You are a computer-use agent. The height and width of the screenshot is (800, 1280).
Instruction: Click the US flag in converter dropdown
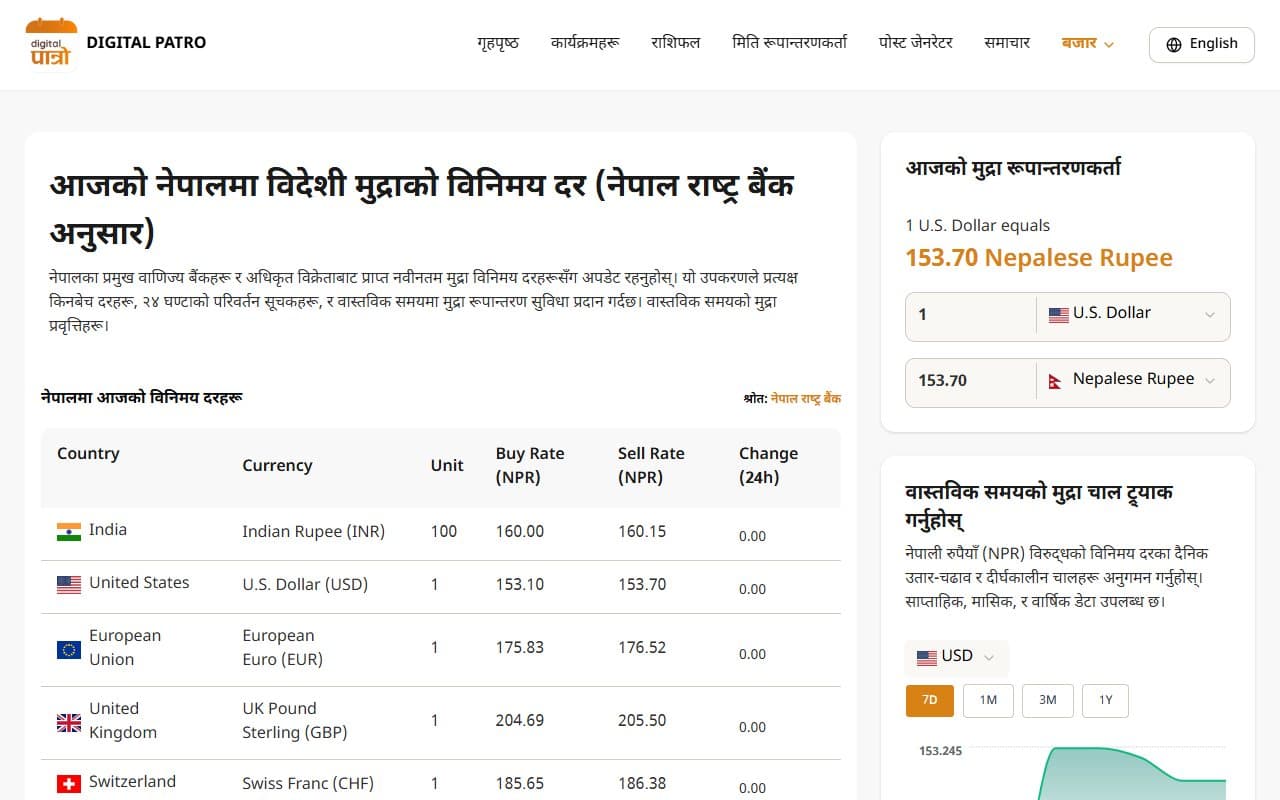pos(1059,315)
